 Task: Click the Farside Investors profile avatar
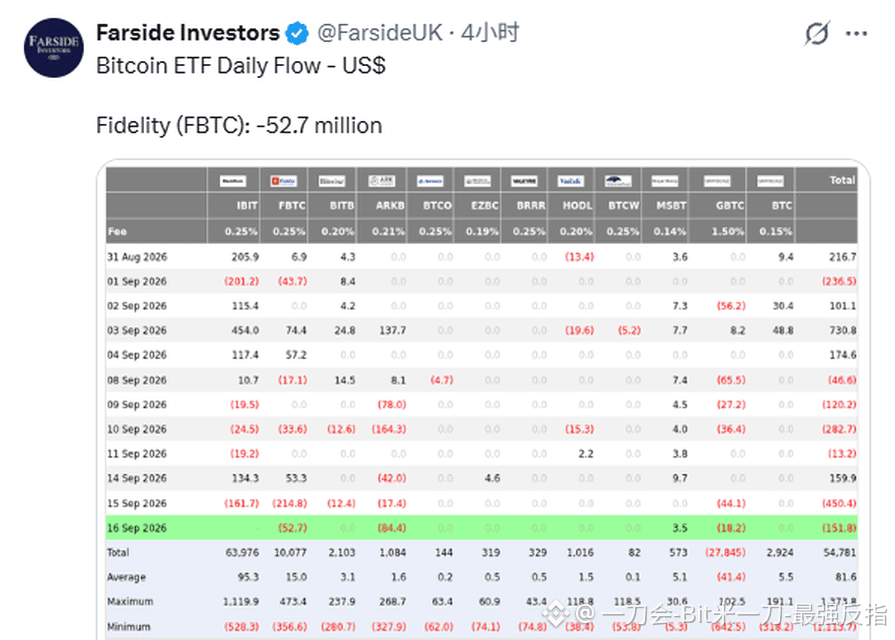point(54,48)
